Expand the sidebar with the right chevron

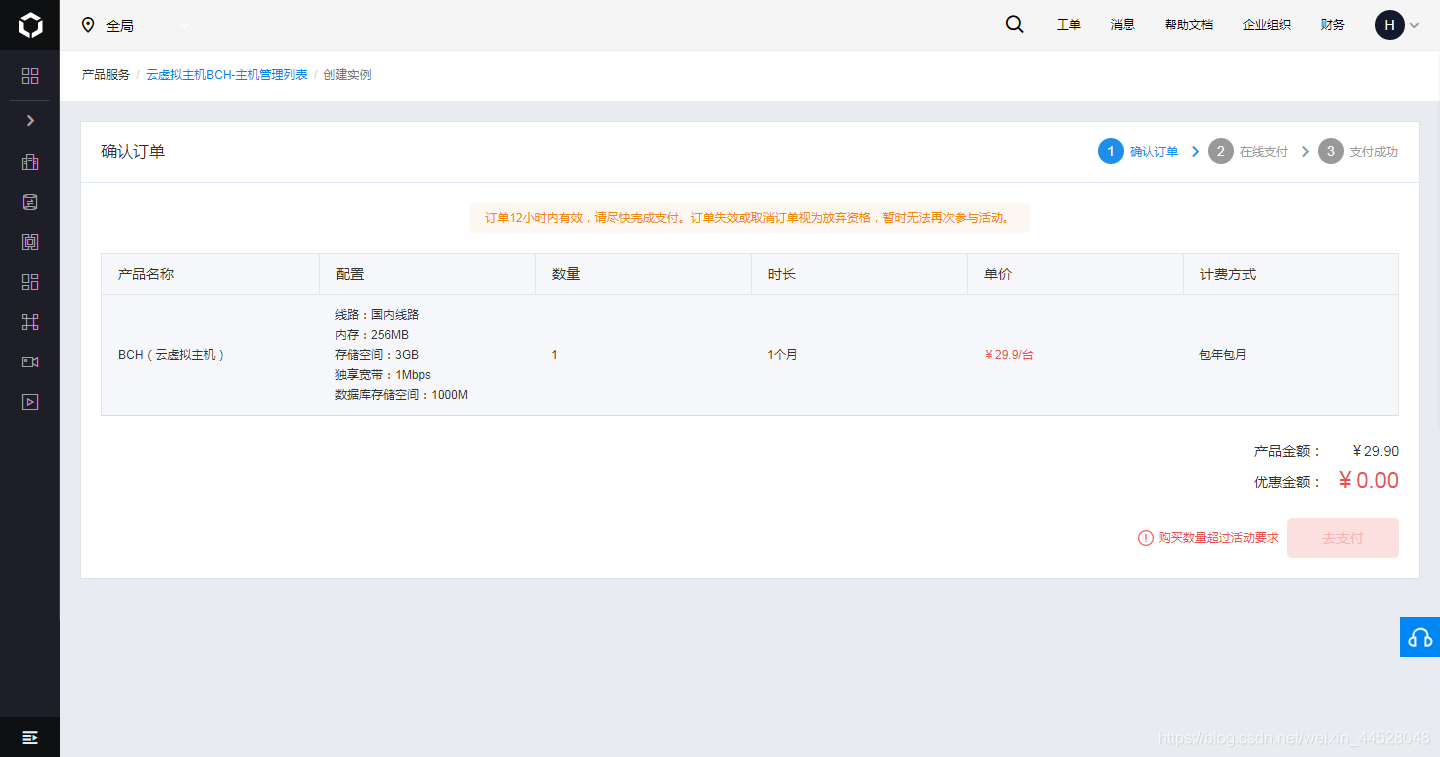30,120
